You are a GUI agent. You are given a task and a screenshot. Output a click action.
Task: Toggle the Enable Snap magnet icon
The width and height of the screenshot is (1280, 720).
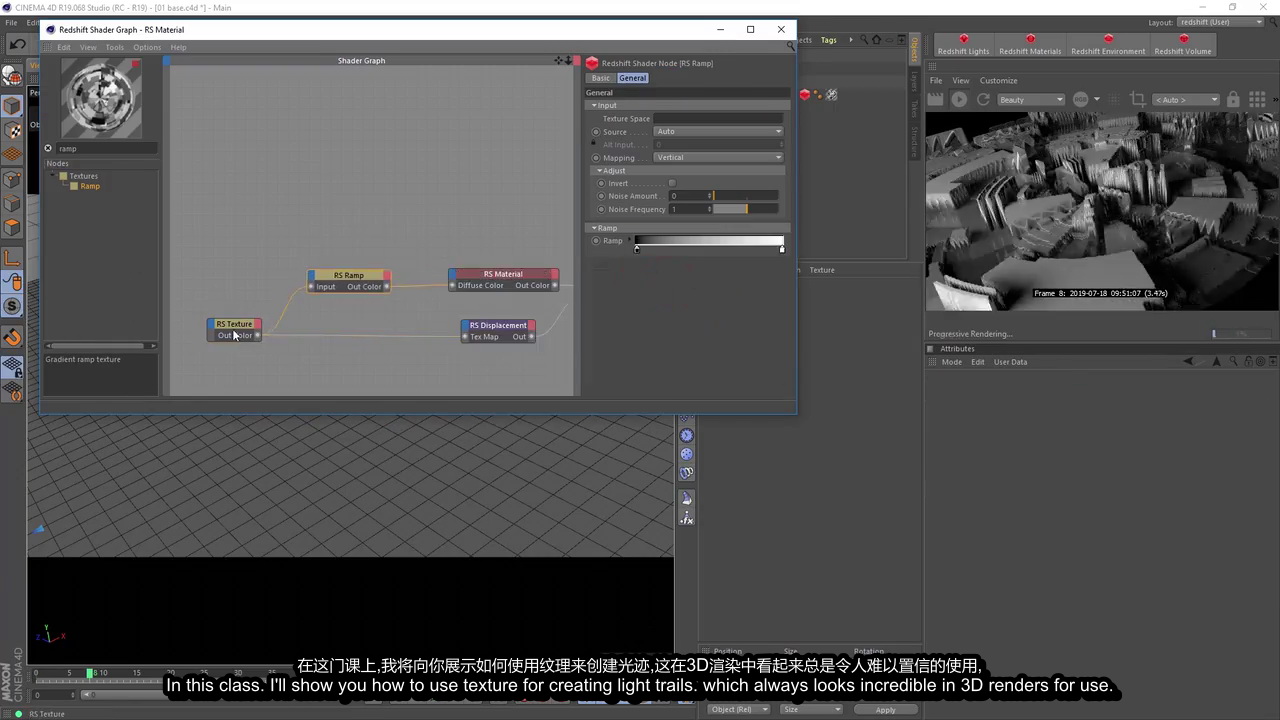12,337
